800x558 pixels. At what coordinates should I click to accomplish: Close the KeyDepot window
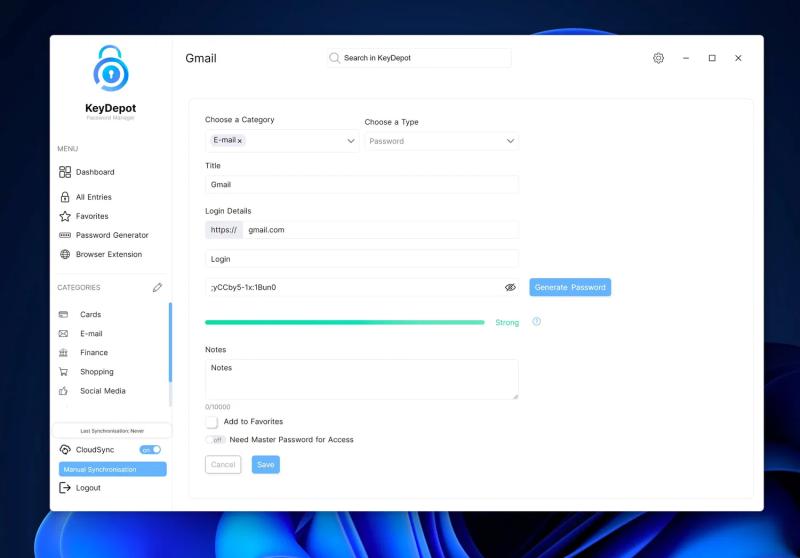click(x=738, y=58)
